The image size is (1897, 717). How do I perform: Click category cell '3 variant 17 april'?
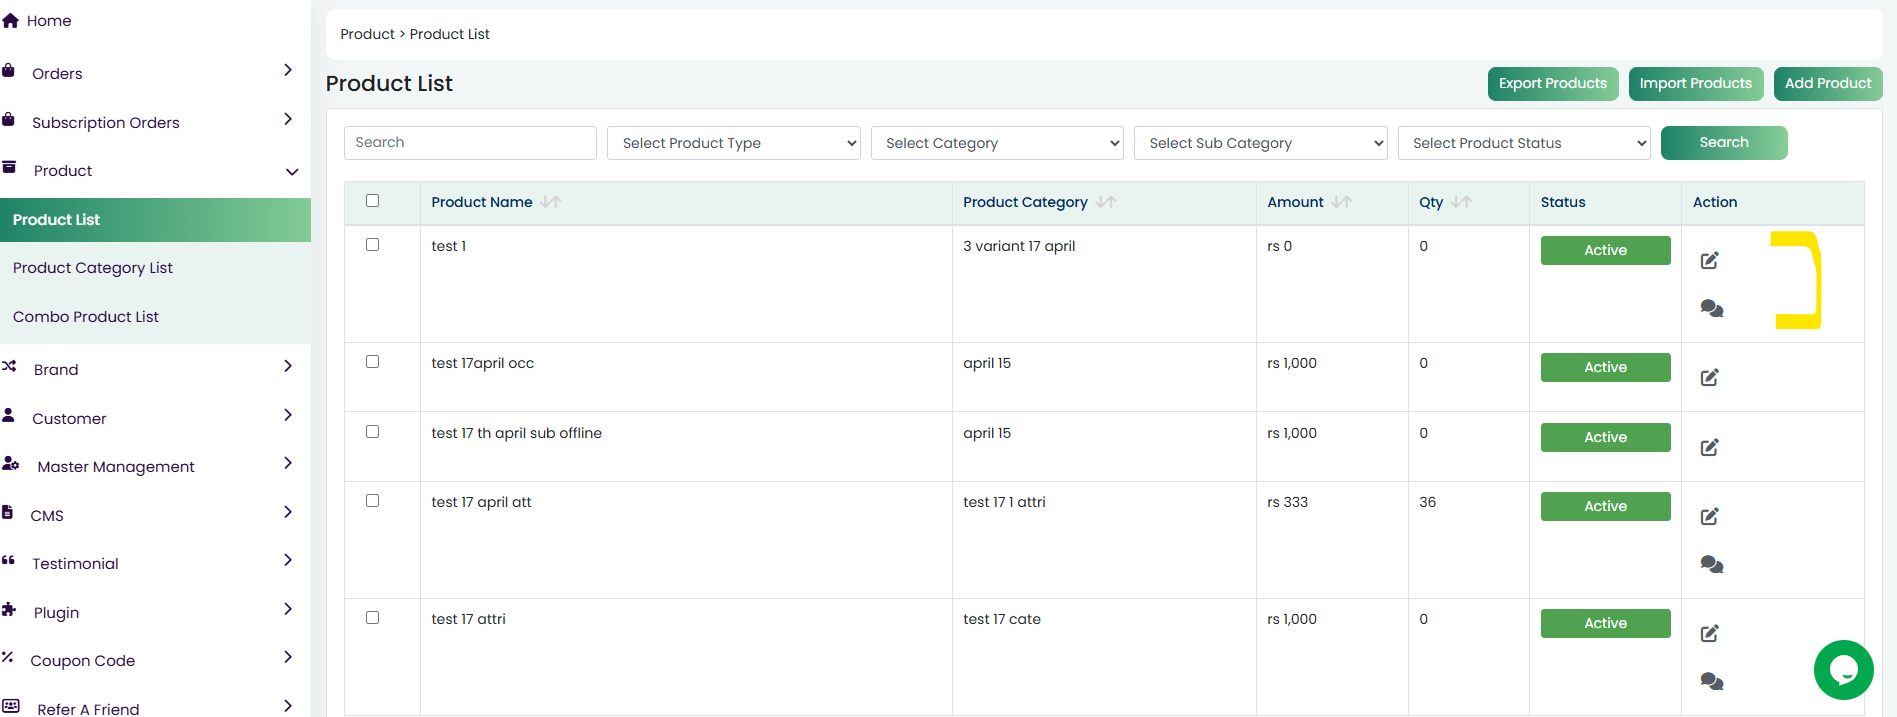click(1019, 246)
